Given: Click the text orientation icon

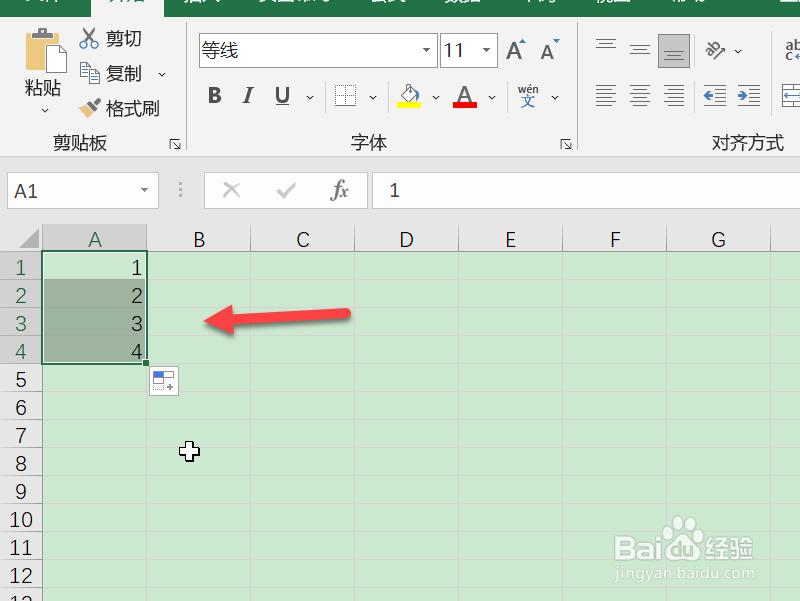Looking at the screenshot, I should pyautogui.click(x=715, y=50).
